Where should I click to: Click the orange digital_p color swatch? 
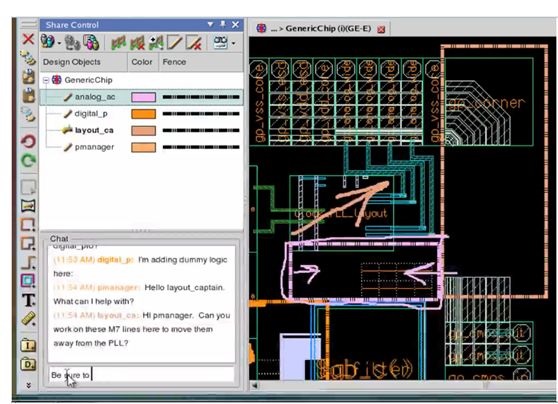coord(143,114)
